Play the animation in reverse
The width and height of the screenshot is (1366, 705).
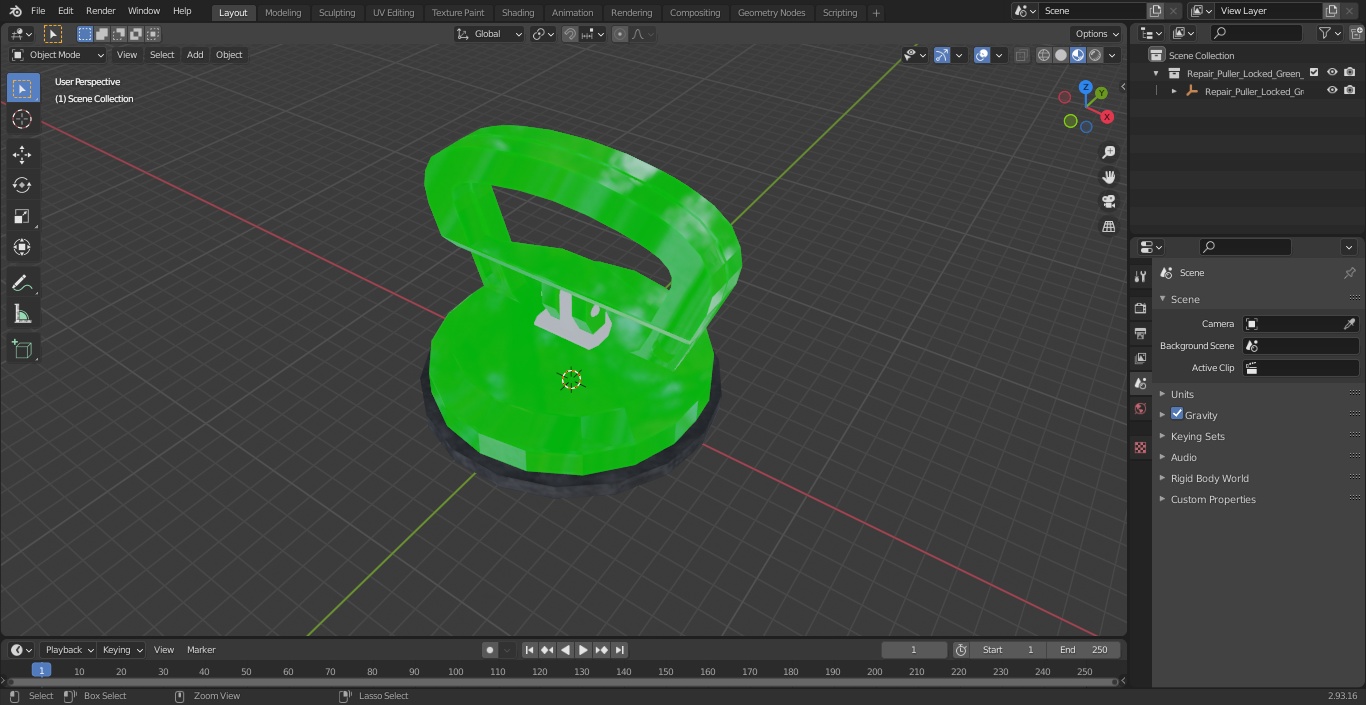pyautogui.click(x=565, y=650)
